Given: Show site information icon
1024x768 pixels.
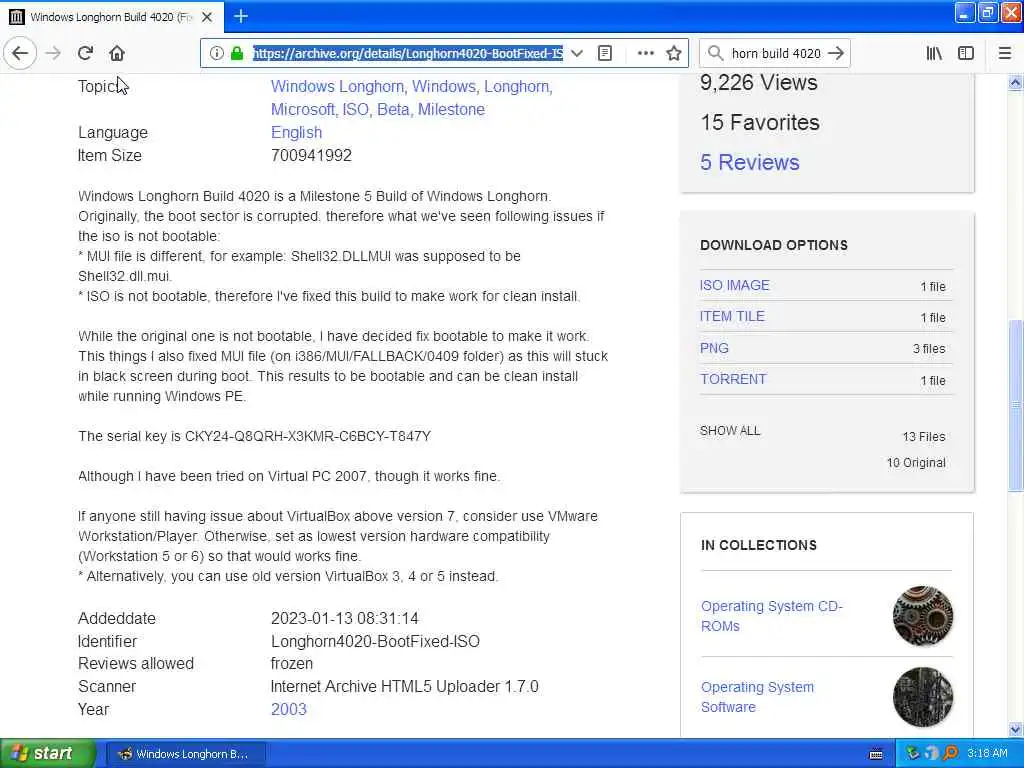Looking at the screenshot, I should click(x=216, y=53).
